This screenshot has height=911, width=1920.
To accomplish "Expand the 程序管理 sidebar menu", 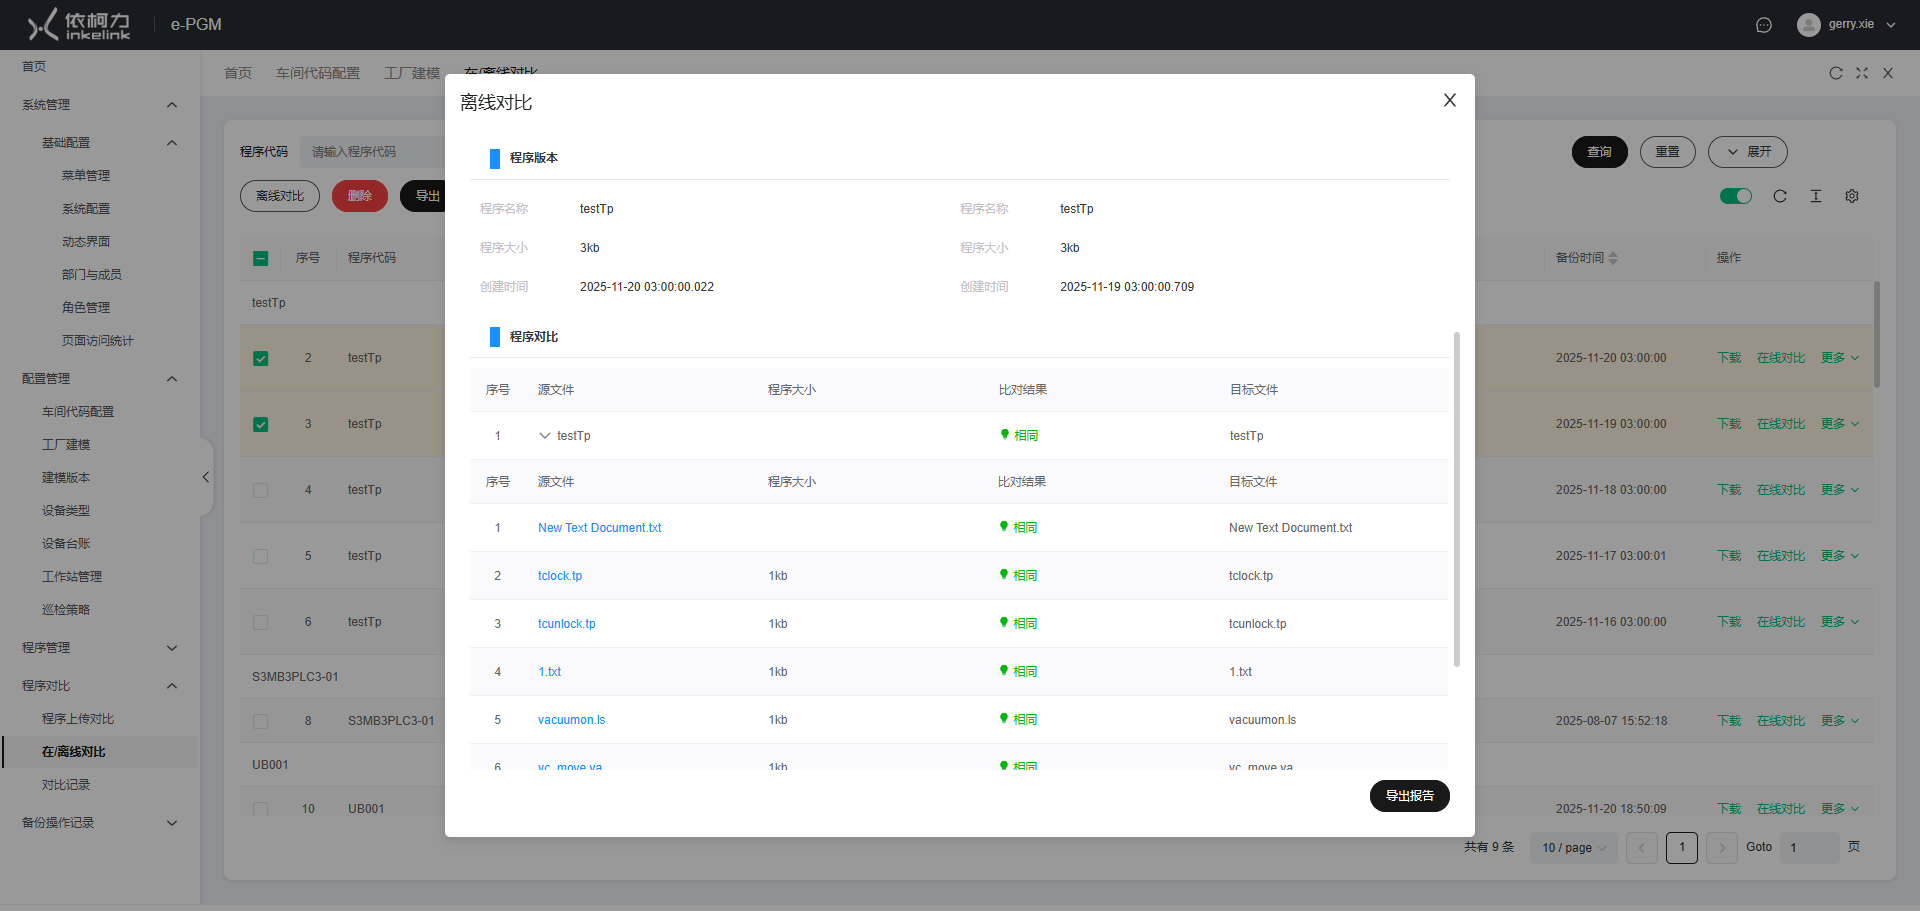I will point(99,648).
